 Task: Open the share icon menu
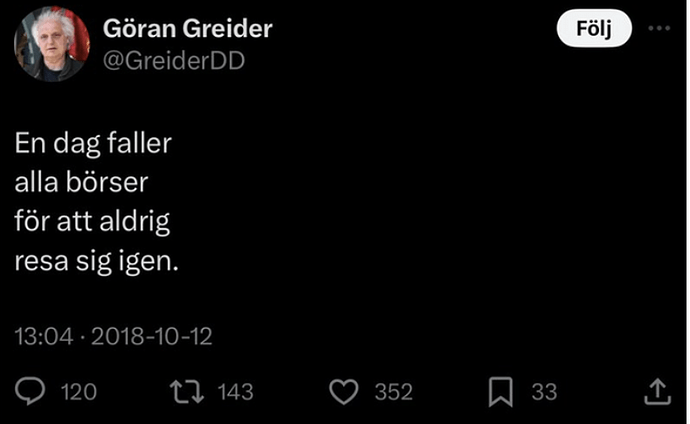[657, 391]
